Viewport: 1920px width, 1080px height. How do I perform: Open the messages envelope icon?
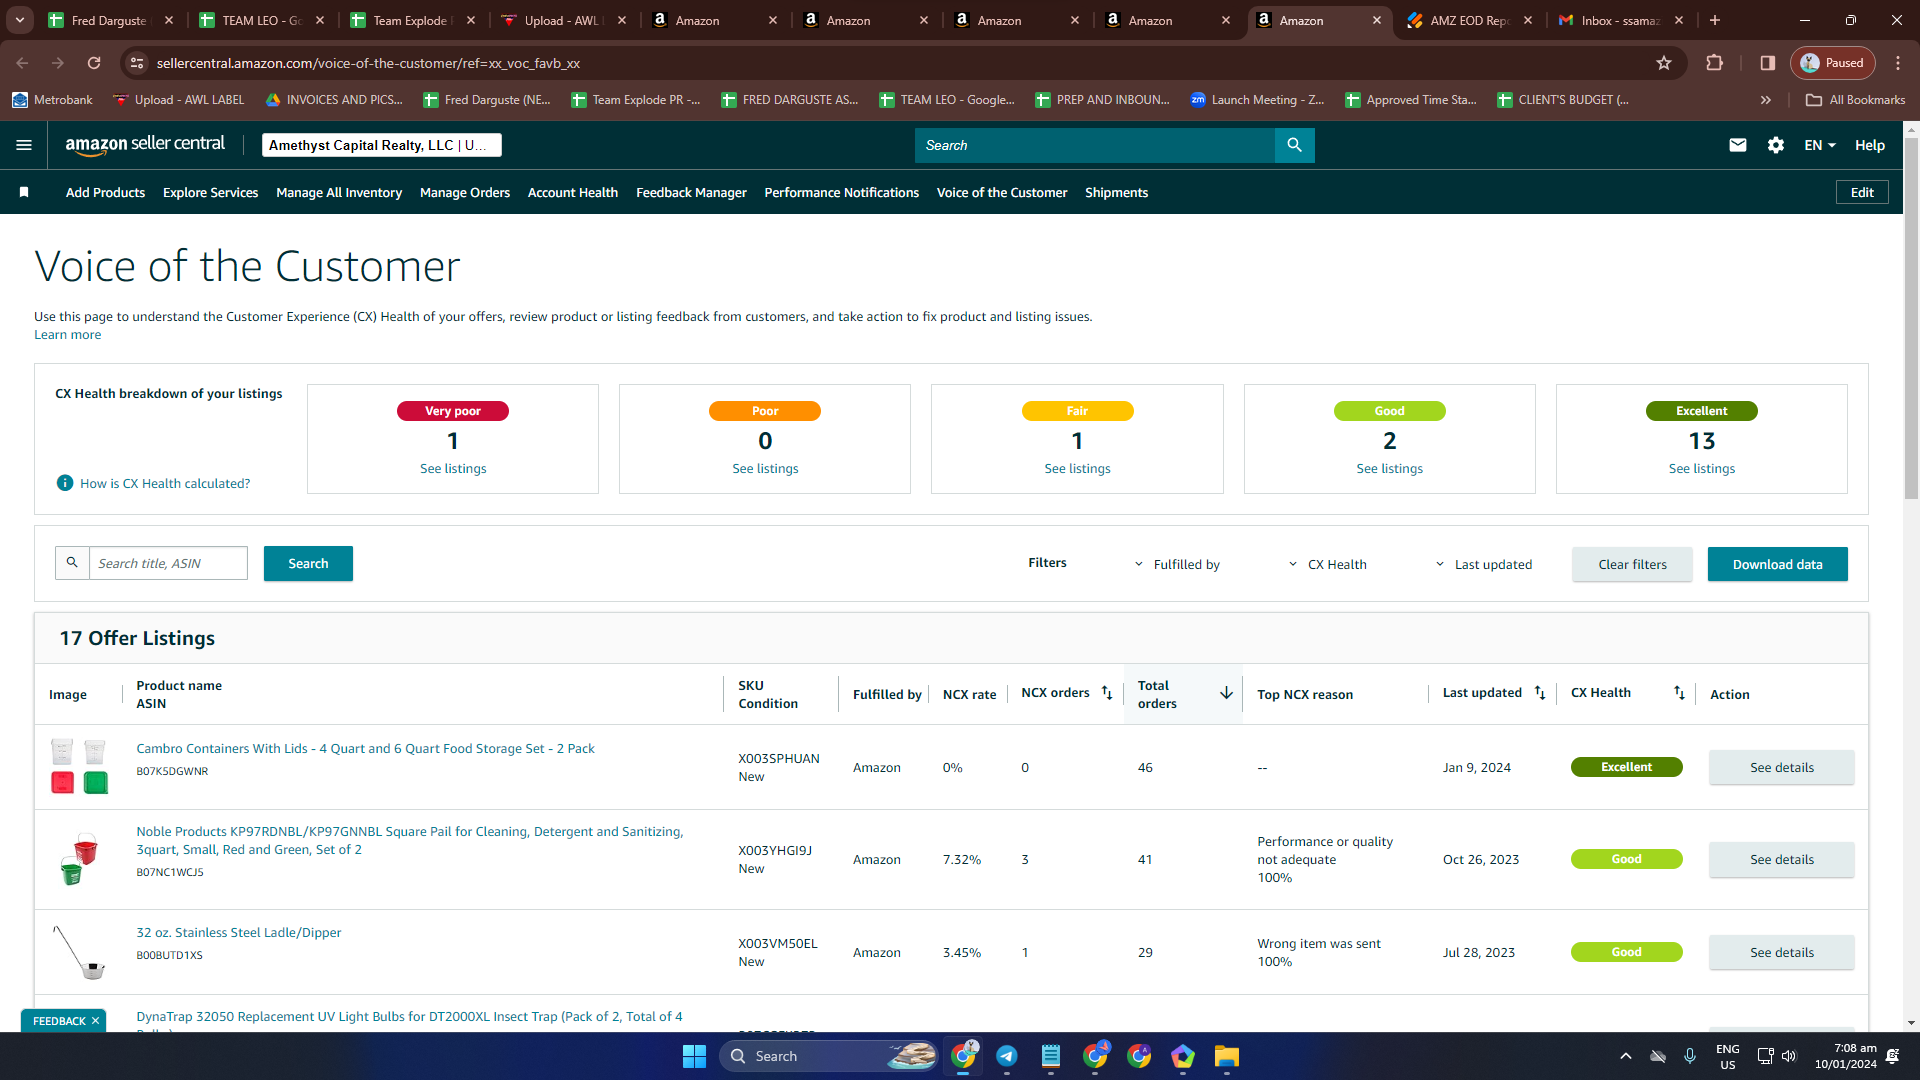click(x=1738, y=145)
